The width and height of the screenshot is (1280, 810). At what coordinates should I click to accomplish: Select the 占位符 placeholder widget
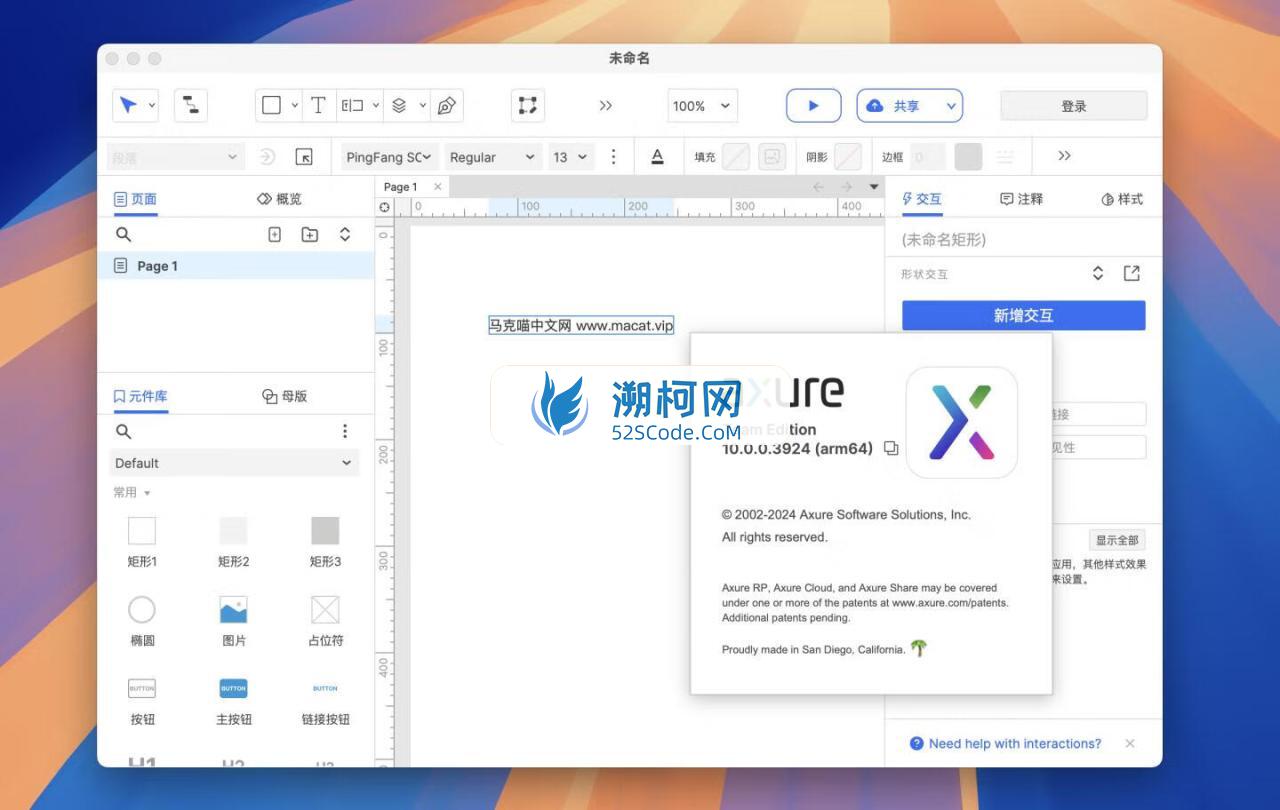(325, 621)
